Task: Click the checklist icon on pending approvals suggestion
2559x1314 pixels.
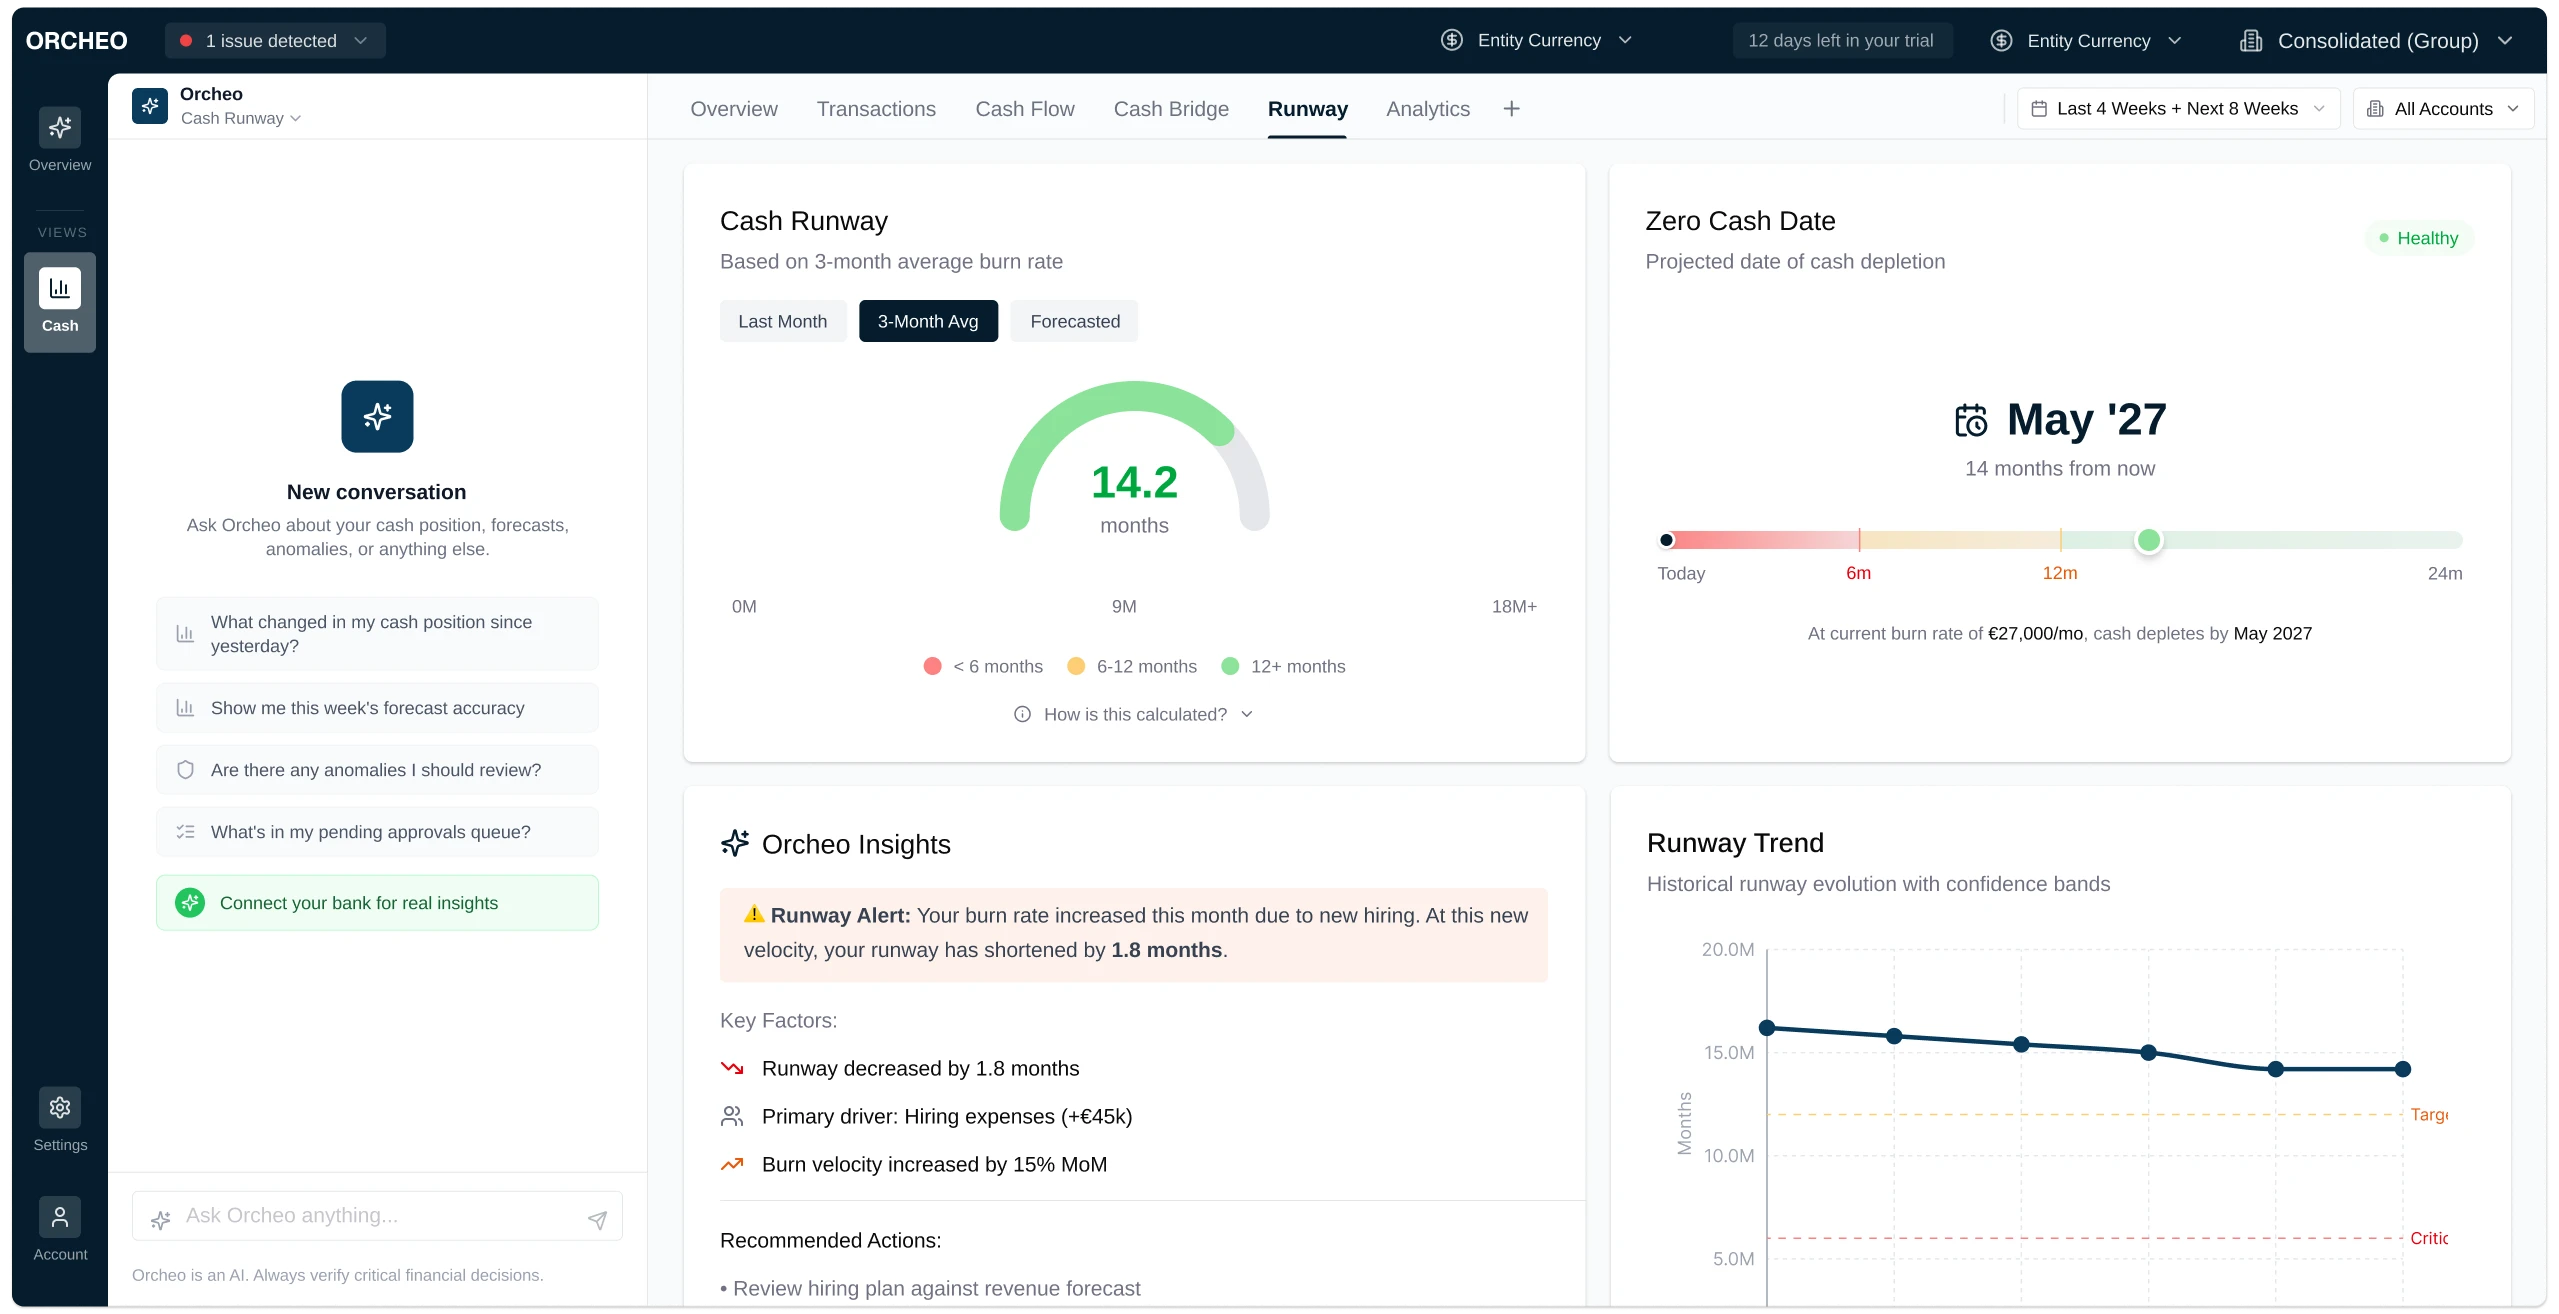Action: tap(185, 832)
